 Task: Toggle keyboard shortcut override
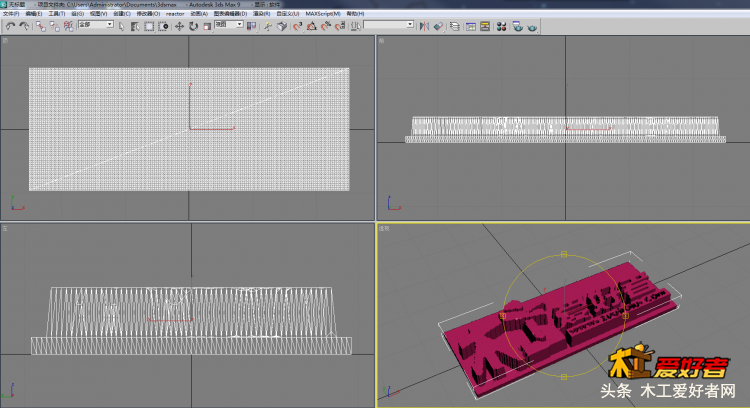[282, 26]
